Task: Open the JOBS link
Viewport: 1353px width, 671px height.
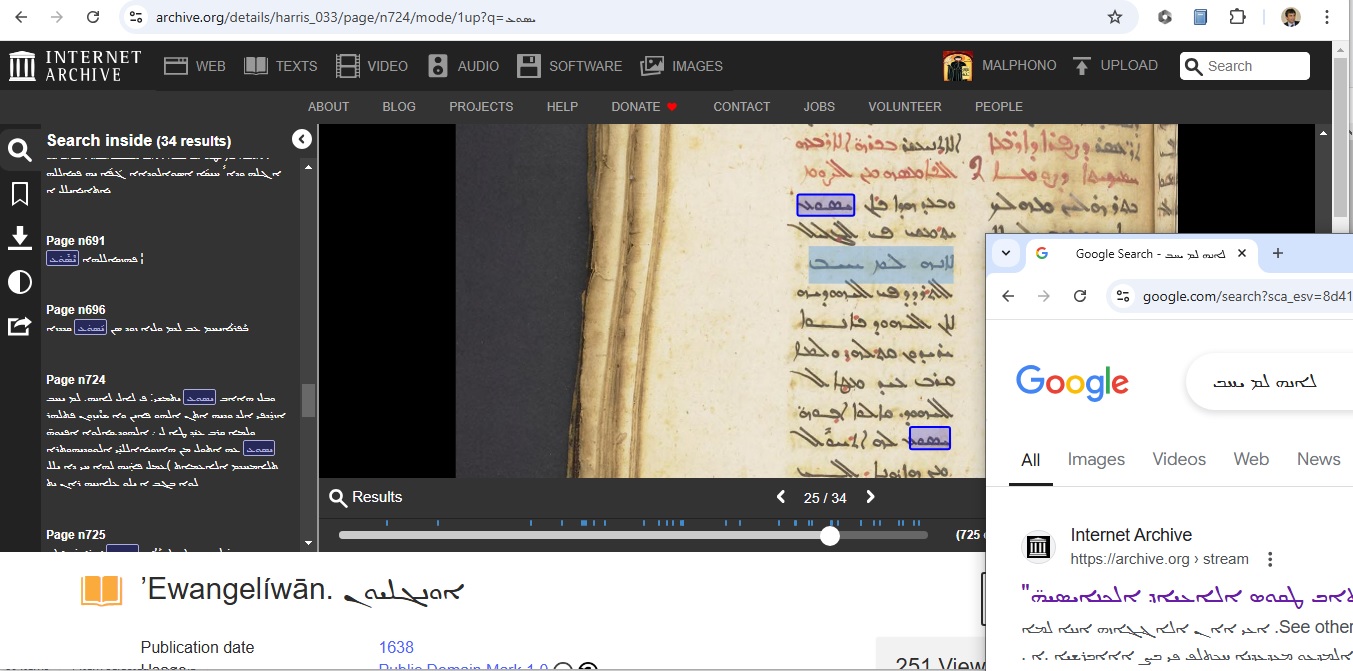Action: [x=819, y=106]
